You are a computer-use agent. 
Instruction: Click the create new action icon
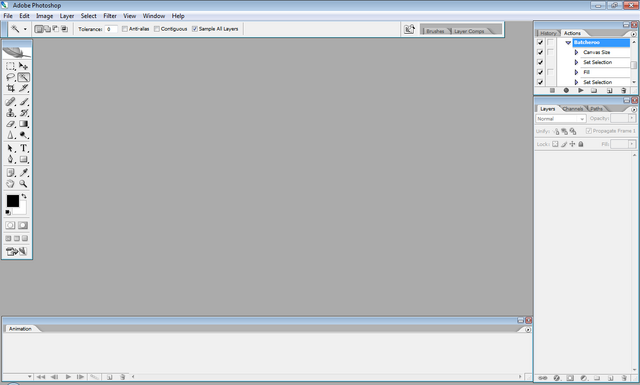609,91
